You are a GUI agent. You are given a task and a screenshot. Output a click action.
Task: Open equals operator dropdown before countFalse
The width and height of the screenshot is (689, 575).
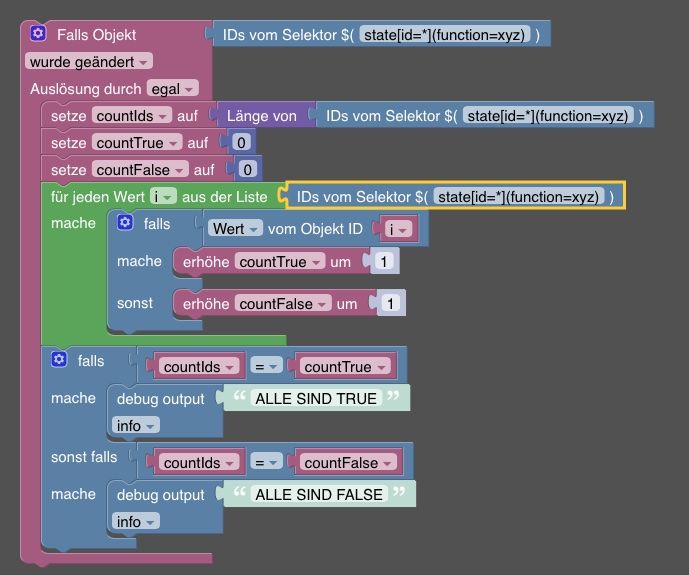click(266, 463)
